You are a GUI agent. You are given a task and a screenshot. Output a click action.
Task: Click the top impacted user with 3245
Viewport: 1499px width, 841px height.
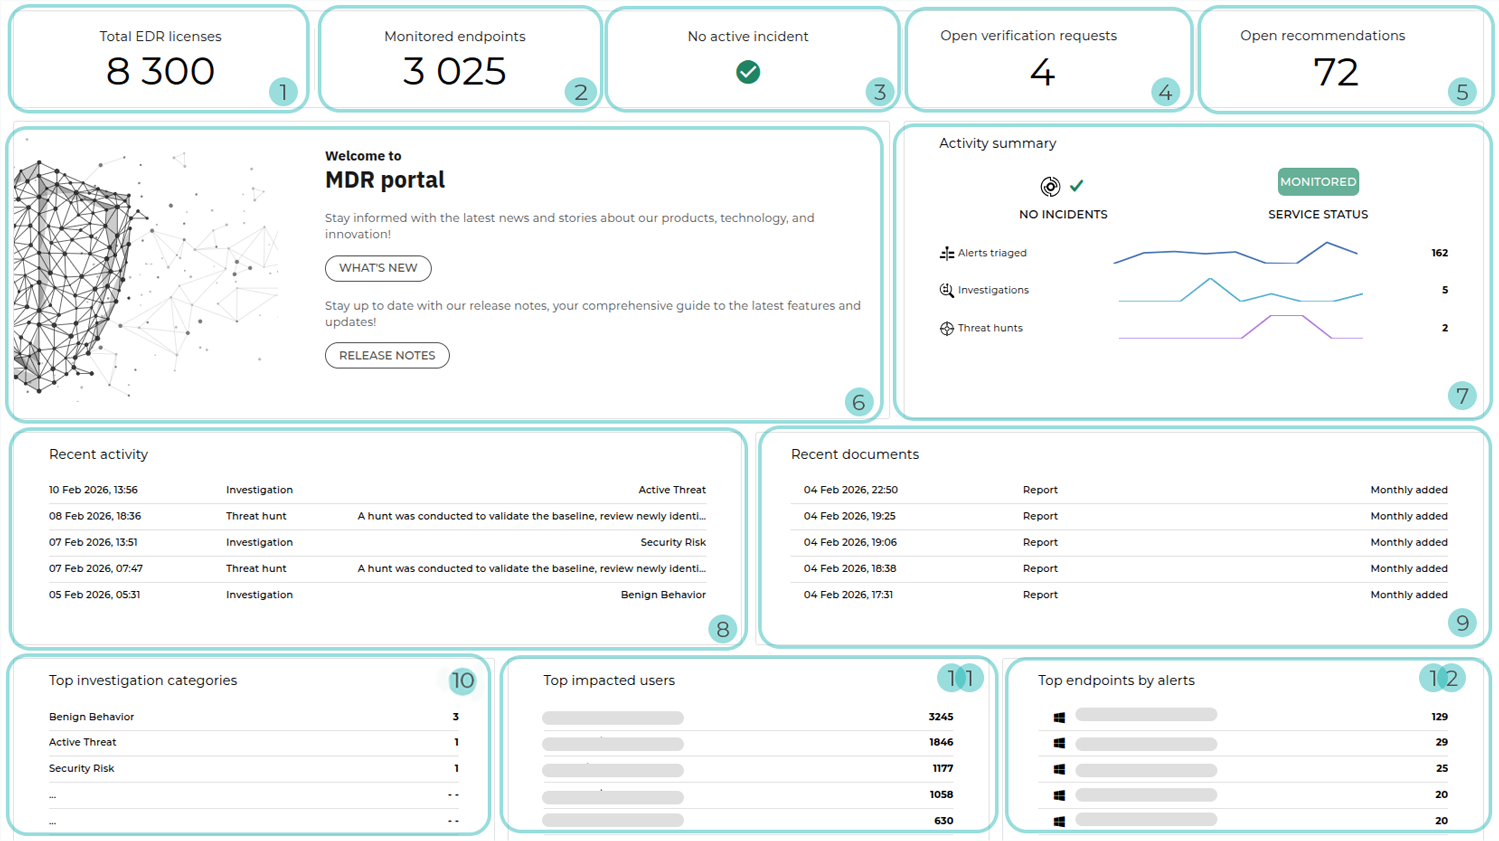pos(613,717)
